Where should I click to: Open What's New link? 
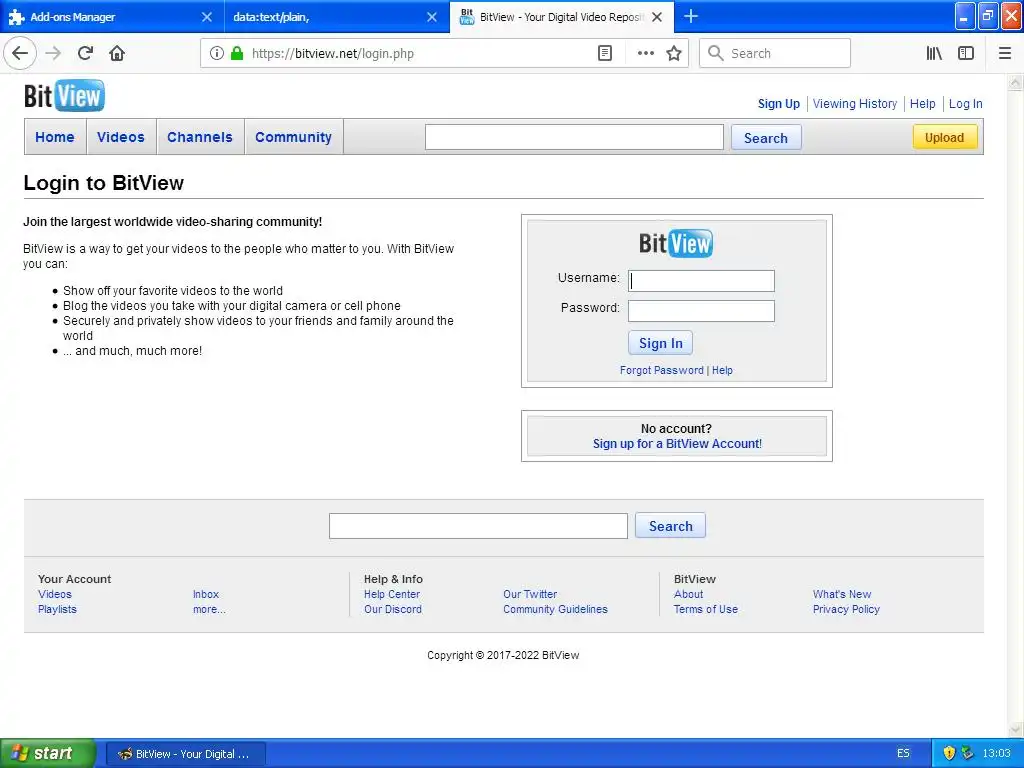click(x=842, y=594)
